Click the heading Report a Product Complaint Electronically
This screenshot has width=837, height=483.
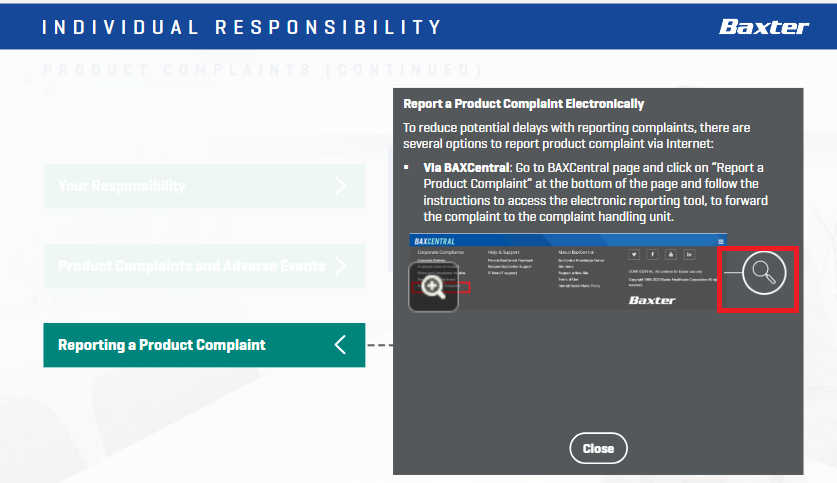pyautogui.click(x=524, y=104)
